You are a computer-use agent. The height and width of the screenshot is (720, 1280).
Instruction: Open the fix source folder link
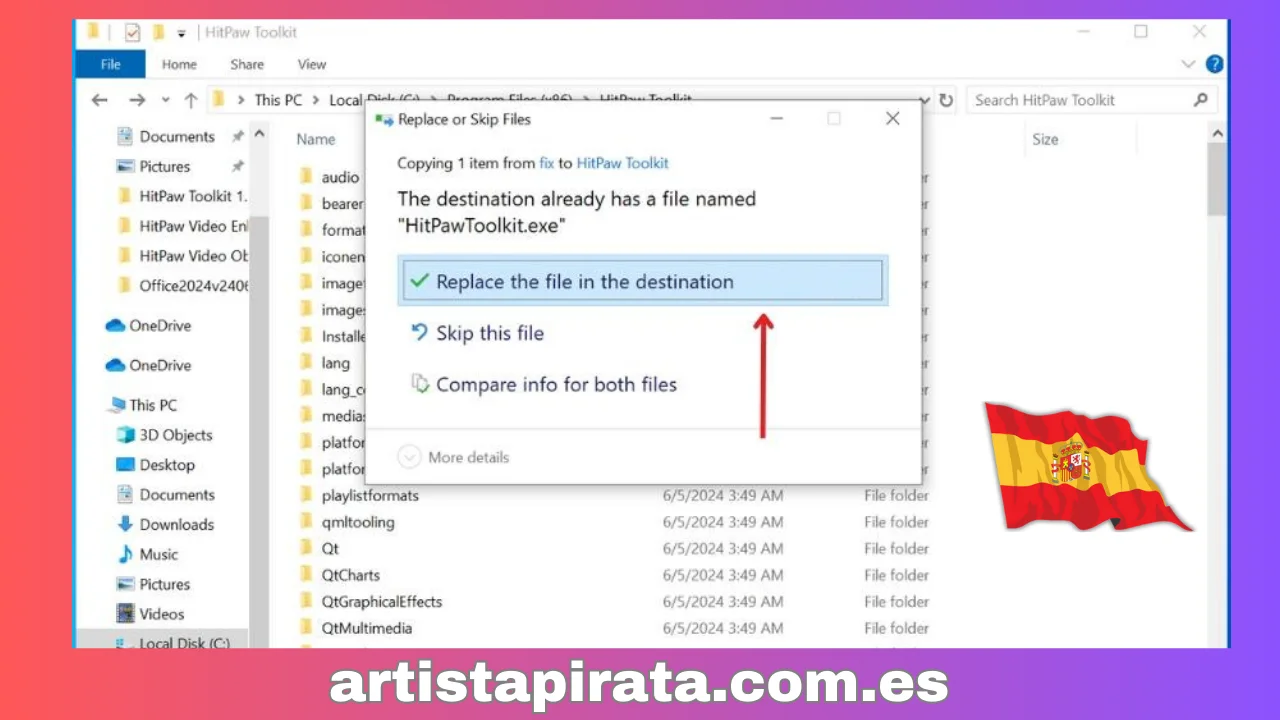coord(546,163)
